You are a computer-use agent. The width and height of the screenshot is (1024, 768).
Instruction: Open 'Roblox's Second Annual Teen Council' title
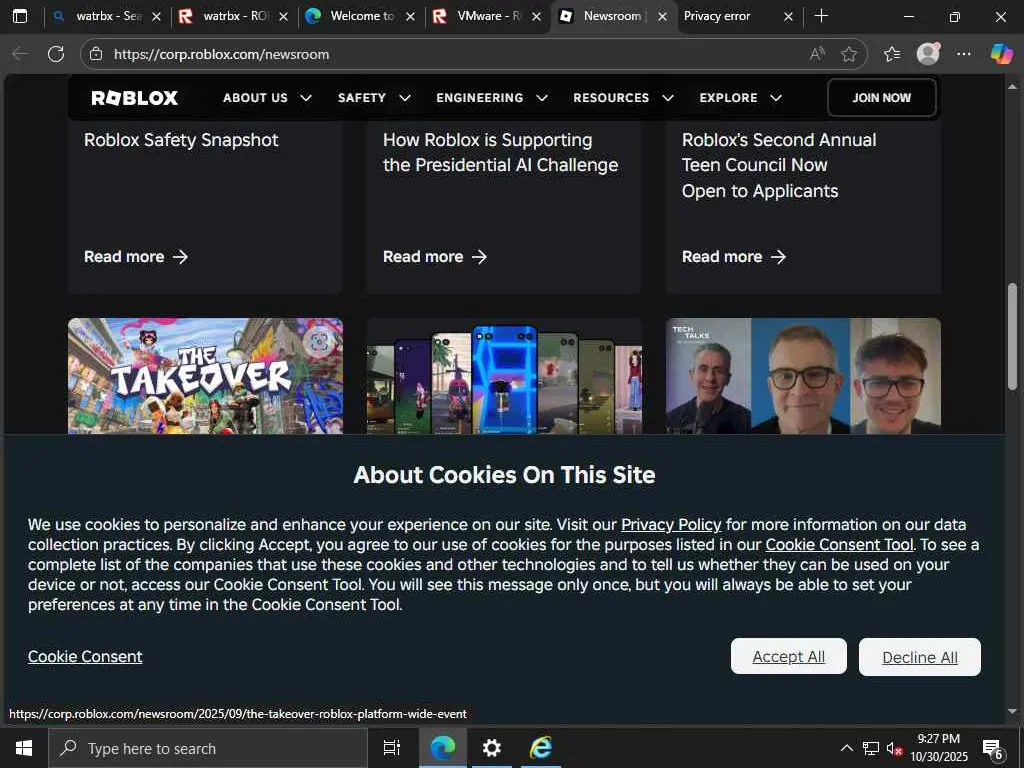coord(779,165)
